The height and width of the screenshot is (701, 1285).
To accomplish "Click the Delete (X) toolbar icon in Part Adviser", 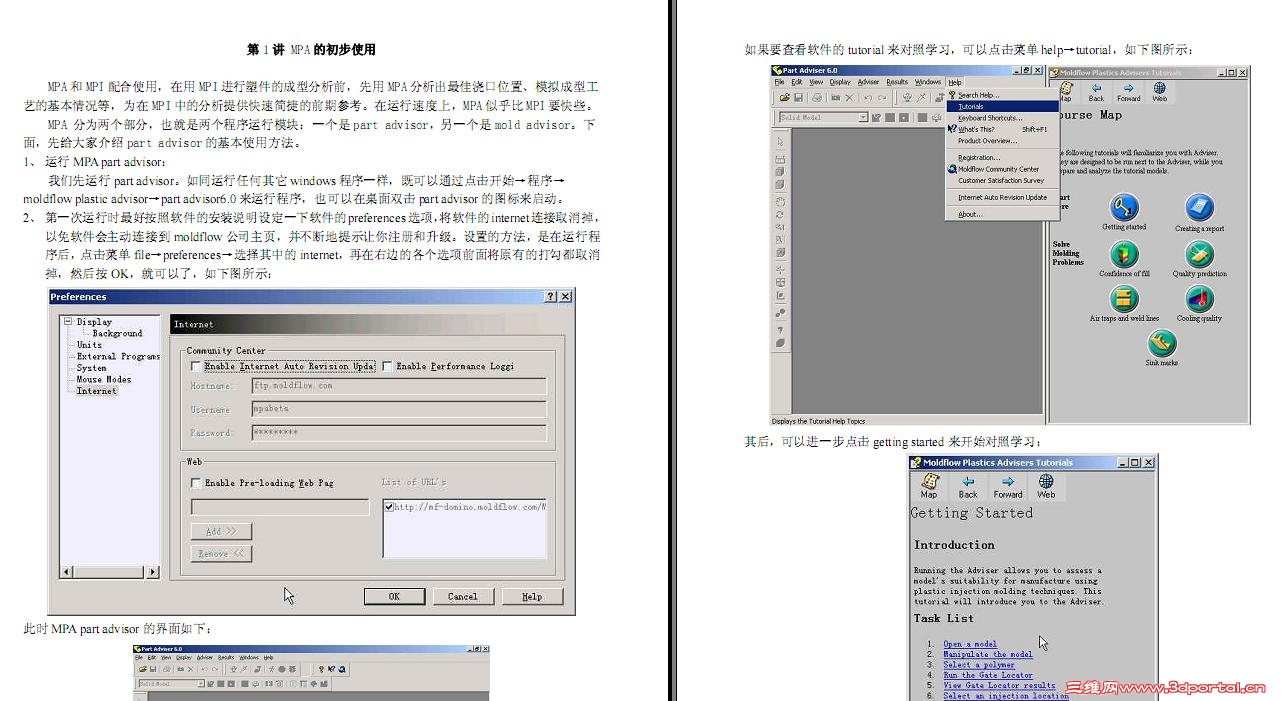I will coord(849,97).
